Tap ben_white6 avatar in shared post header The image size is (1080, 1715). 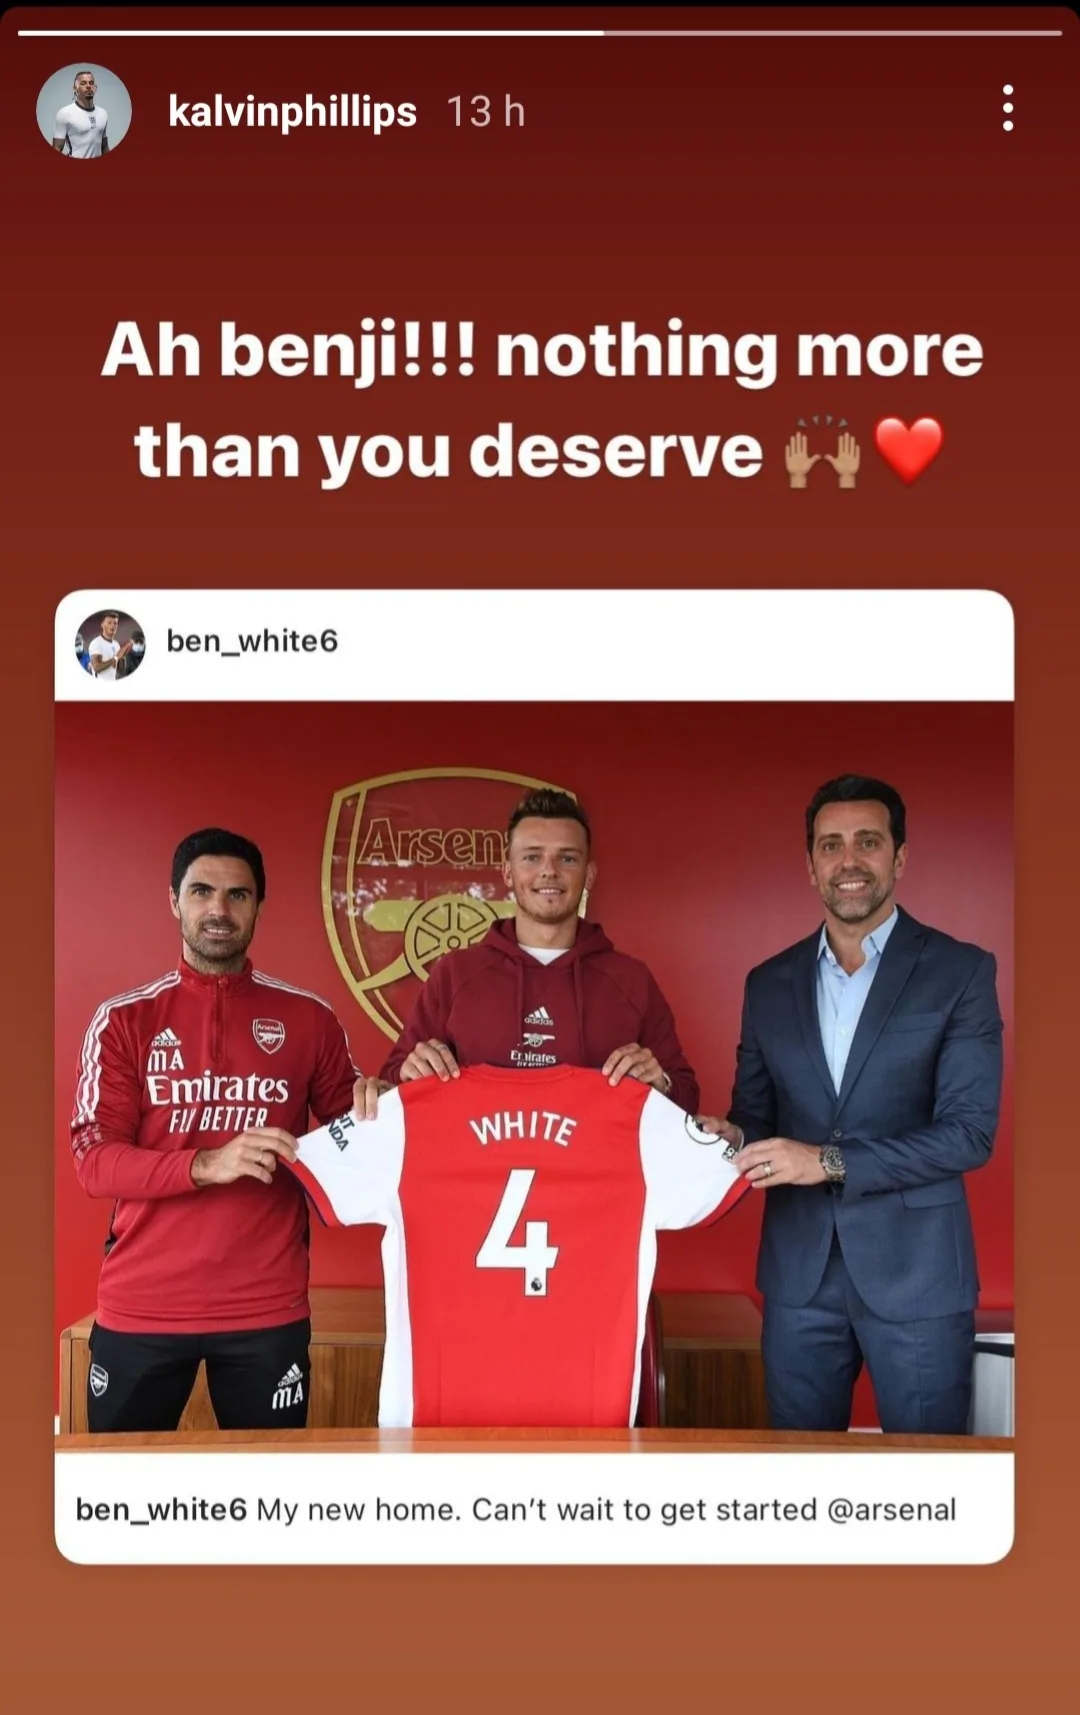[110, 645]
